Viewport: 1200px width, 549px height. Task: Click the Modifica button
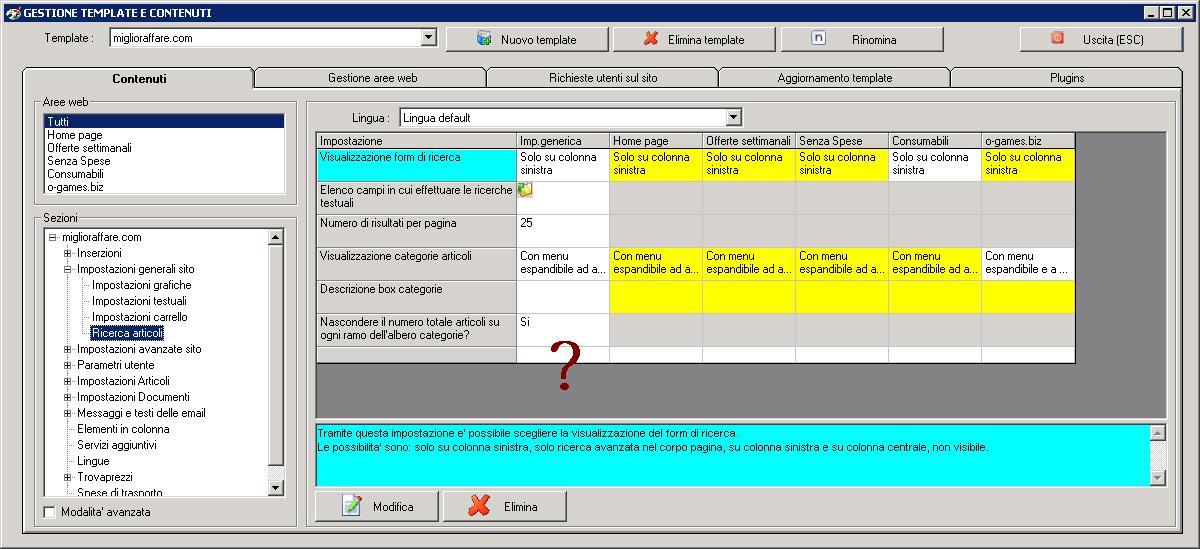(377, 506)
